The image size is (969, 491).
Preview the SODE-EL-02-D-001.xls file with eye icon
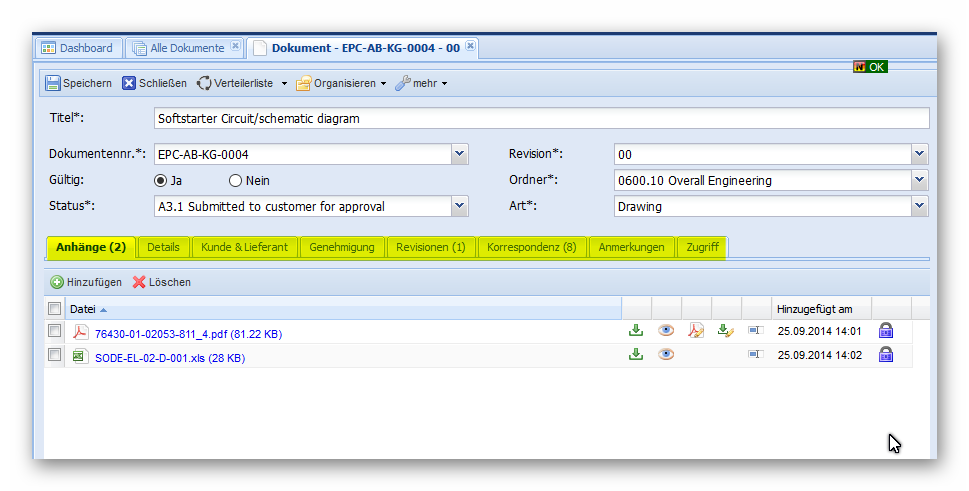pos(666,354)
